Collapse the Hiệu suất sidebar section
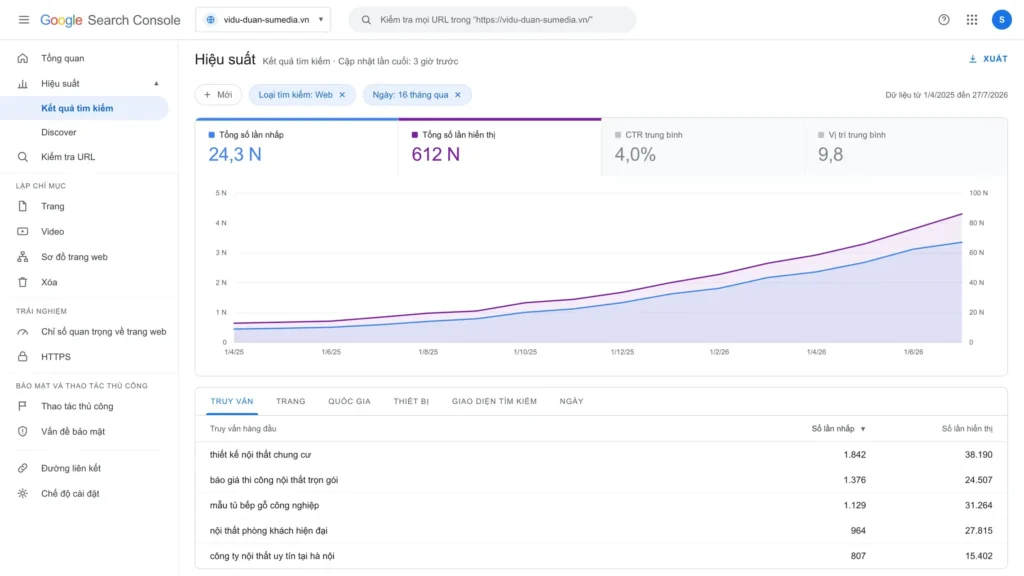 point(156,84)
